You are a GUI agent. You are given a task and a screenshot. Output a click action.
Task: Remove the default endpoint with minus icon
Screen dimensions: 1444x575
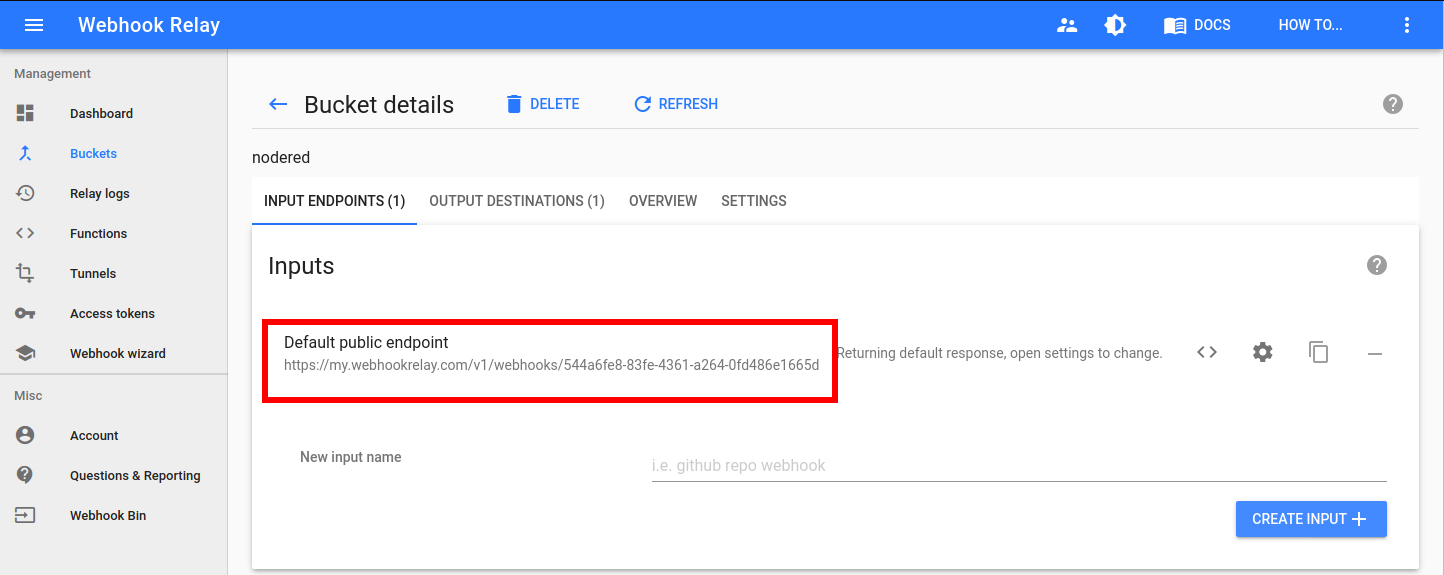click(1375, 353)
